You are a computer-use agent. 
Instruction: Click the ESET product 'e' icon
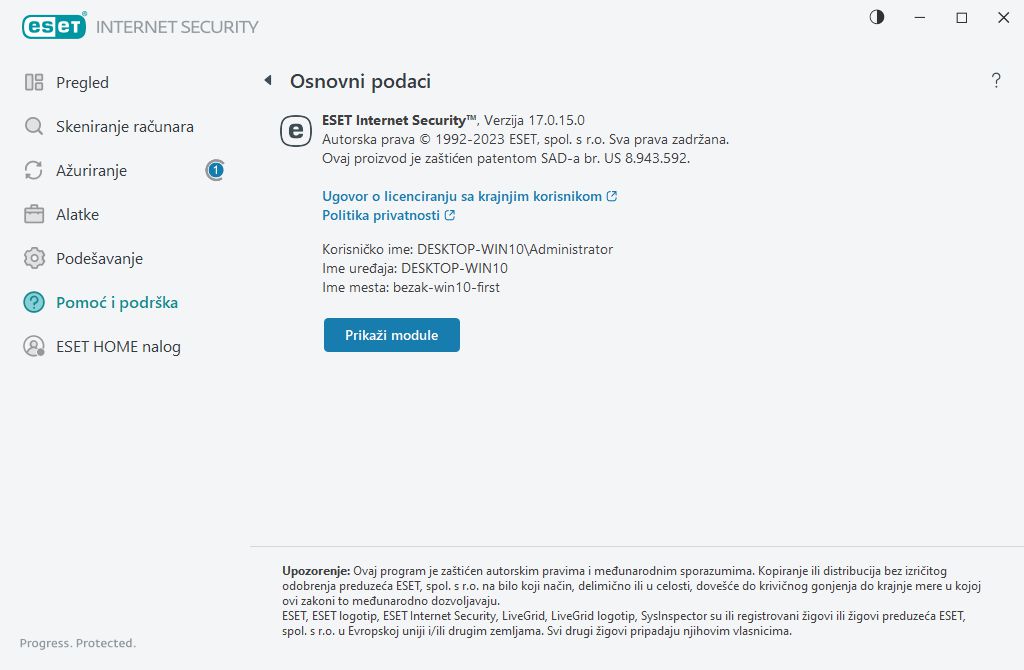click(x=296, y=130)
